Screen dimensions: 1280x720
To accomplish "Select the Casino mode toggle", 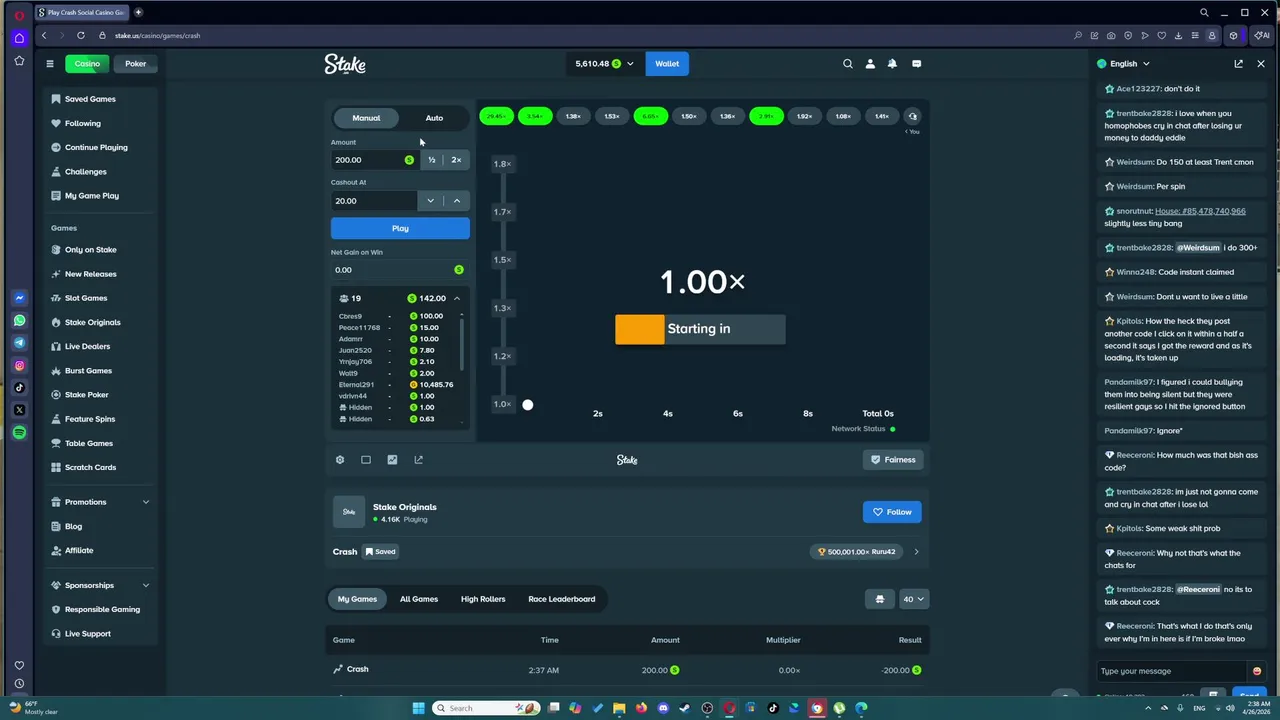I will (x=87, y=64).
